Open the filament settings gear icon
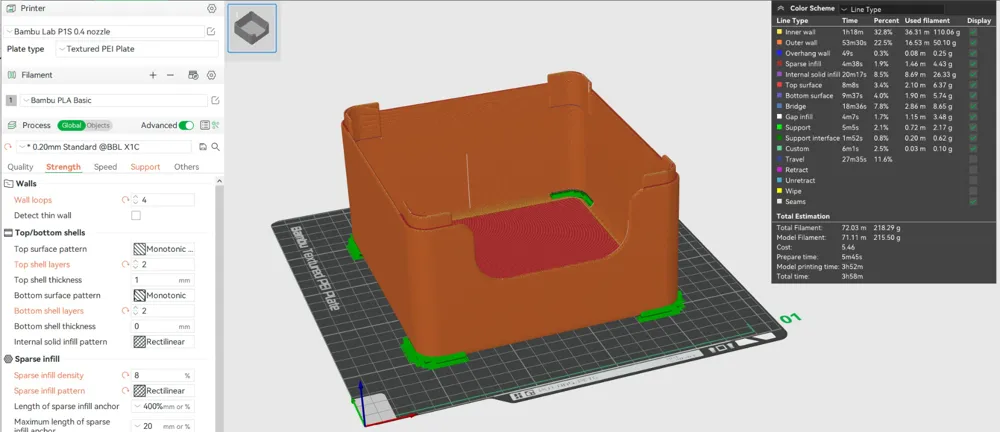 coord(212,75)
